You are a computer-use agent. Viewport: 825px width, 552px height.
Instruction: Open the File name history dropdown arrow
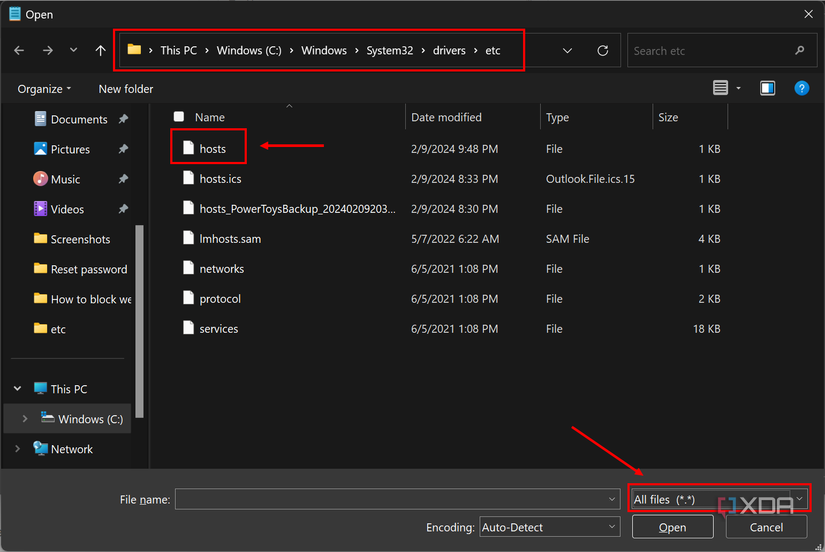[611, 499]
